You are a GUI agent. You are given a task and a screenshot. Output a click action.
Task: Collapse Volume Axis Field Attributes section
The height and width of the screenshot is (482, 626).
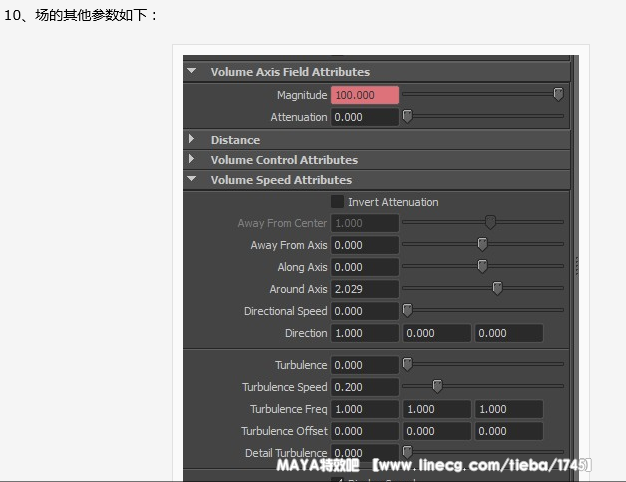(x=192, y=71)
